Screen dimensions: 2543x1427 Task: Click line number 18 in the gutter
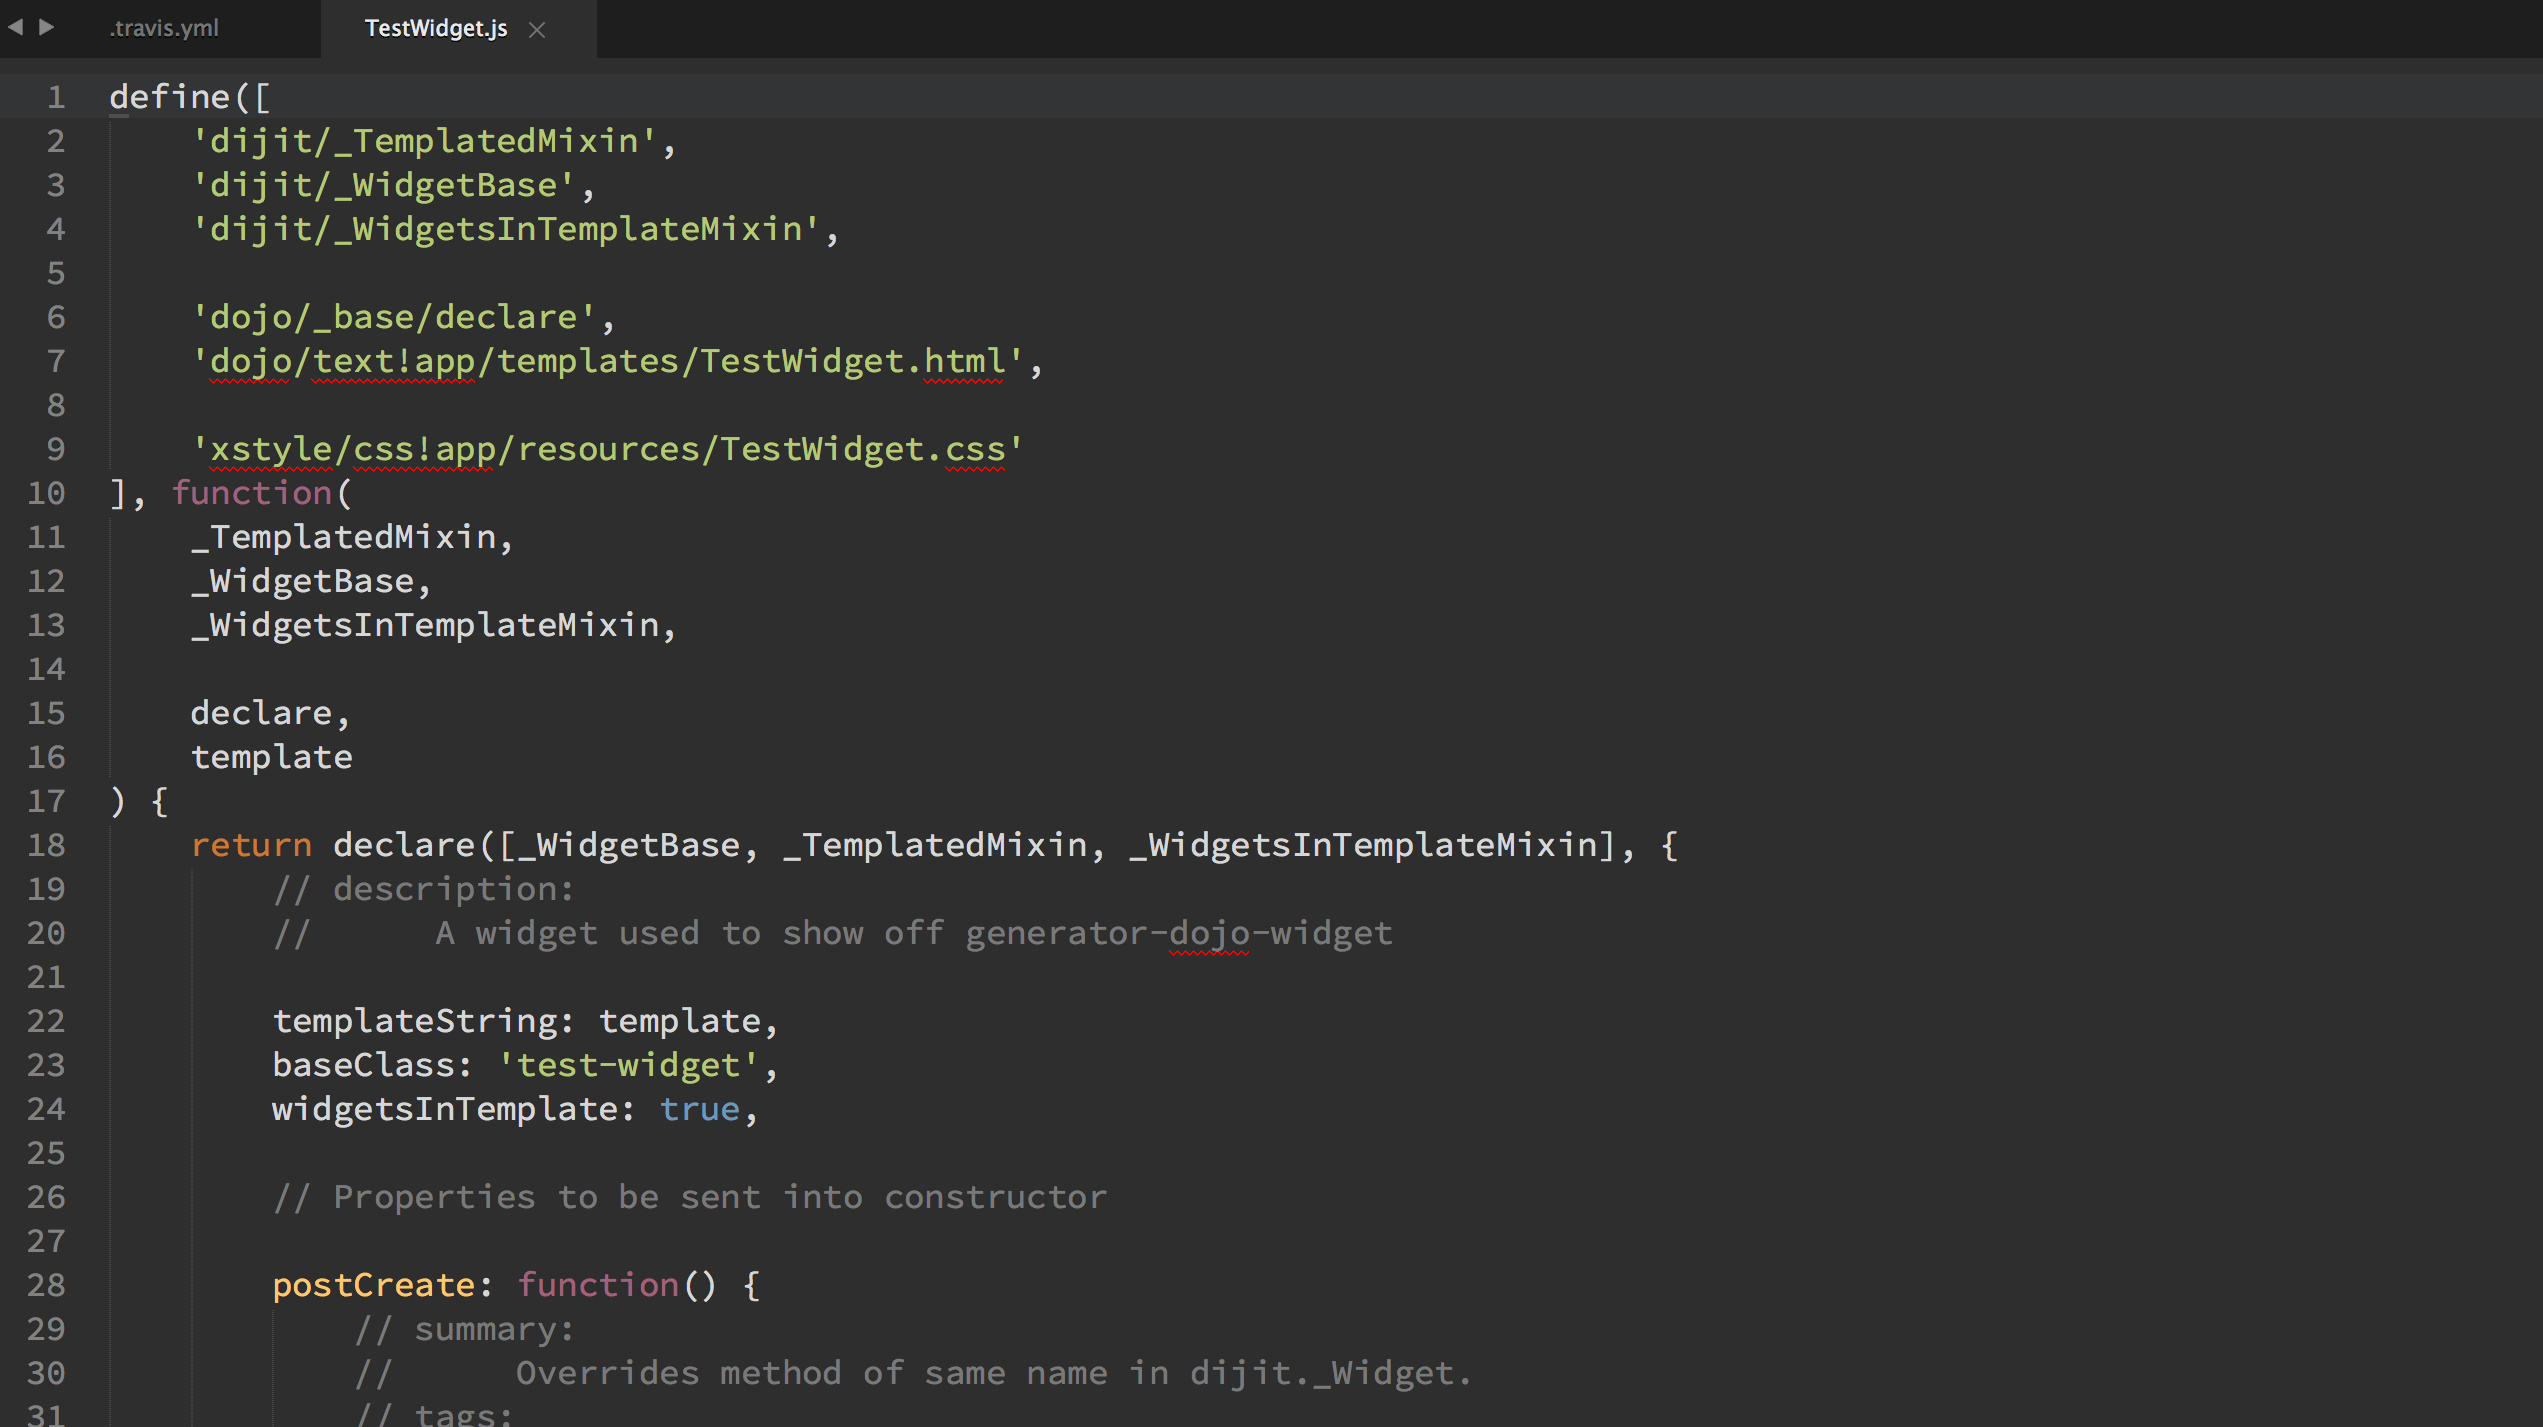coord(46,845)
